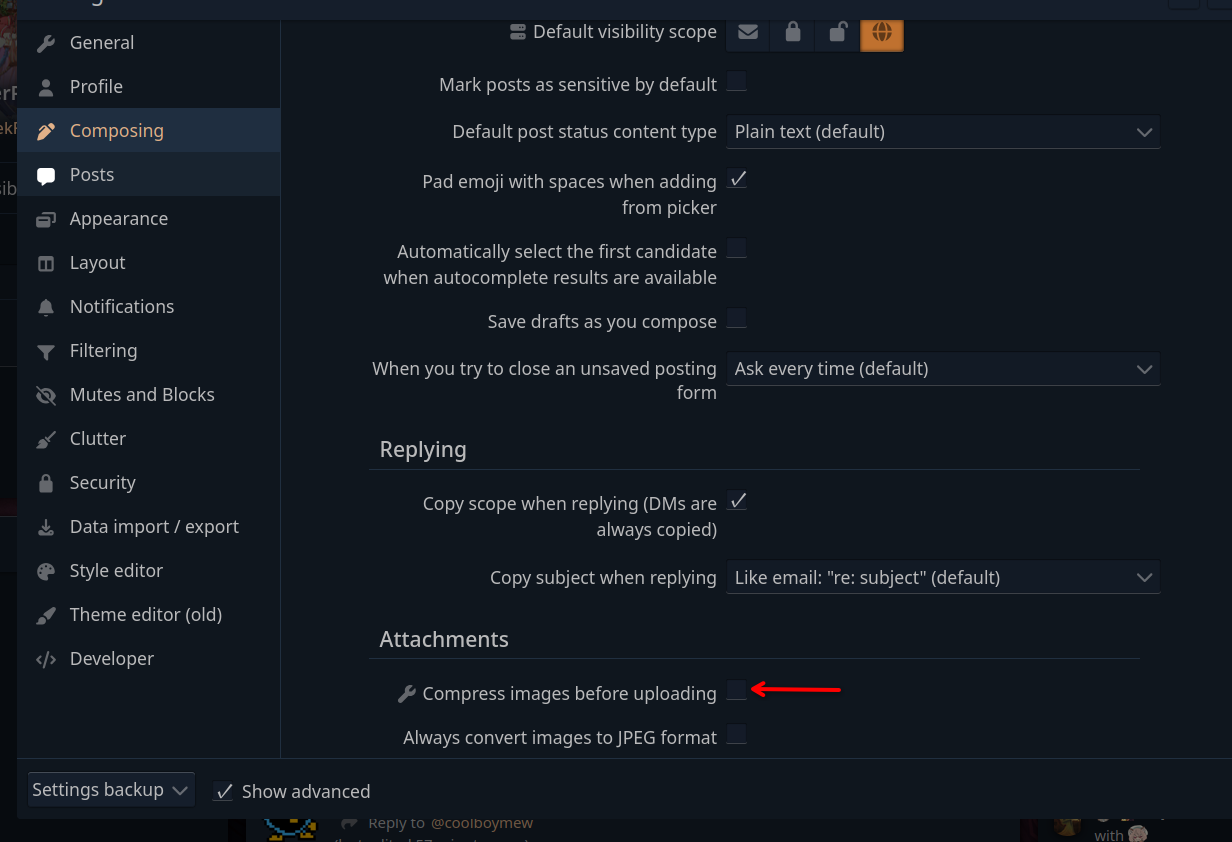Uncheck the Show advanced checkbox
Screen dimensions: 1232x842
tap(224, 791)
